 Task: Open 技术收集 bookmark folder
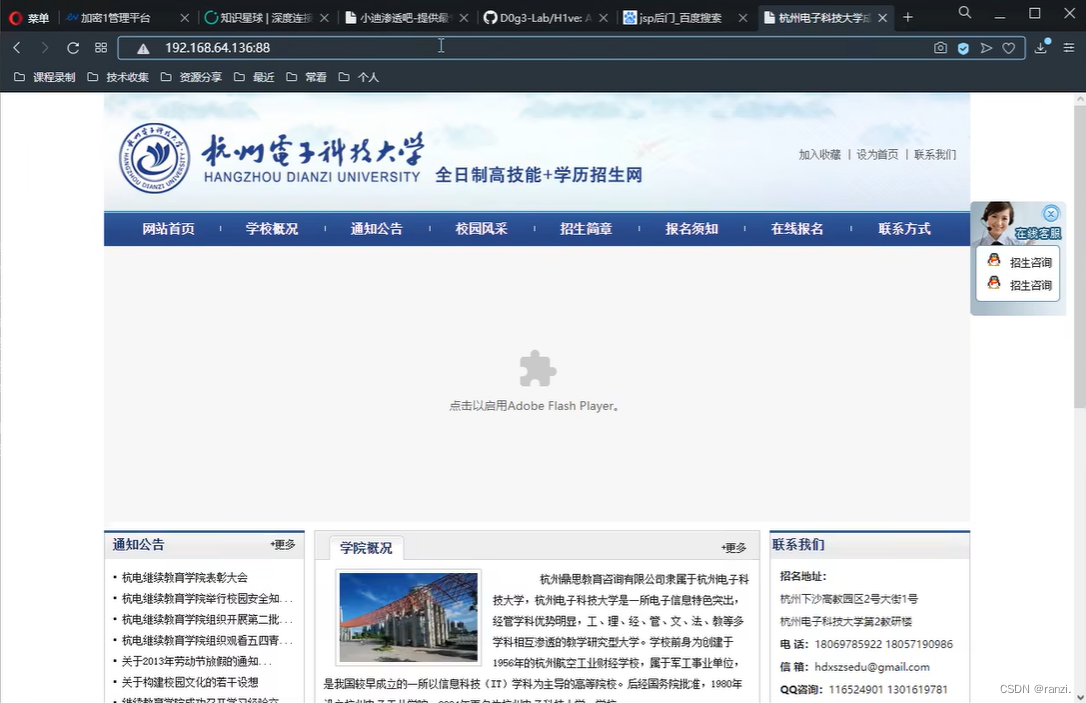click(x=118, y=77)
